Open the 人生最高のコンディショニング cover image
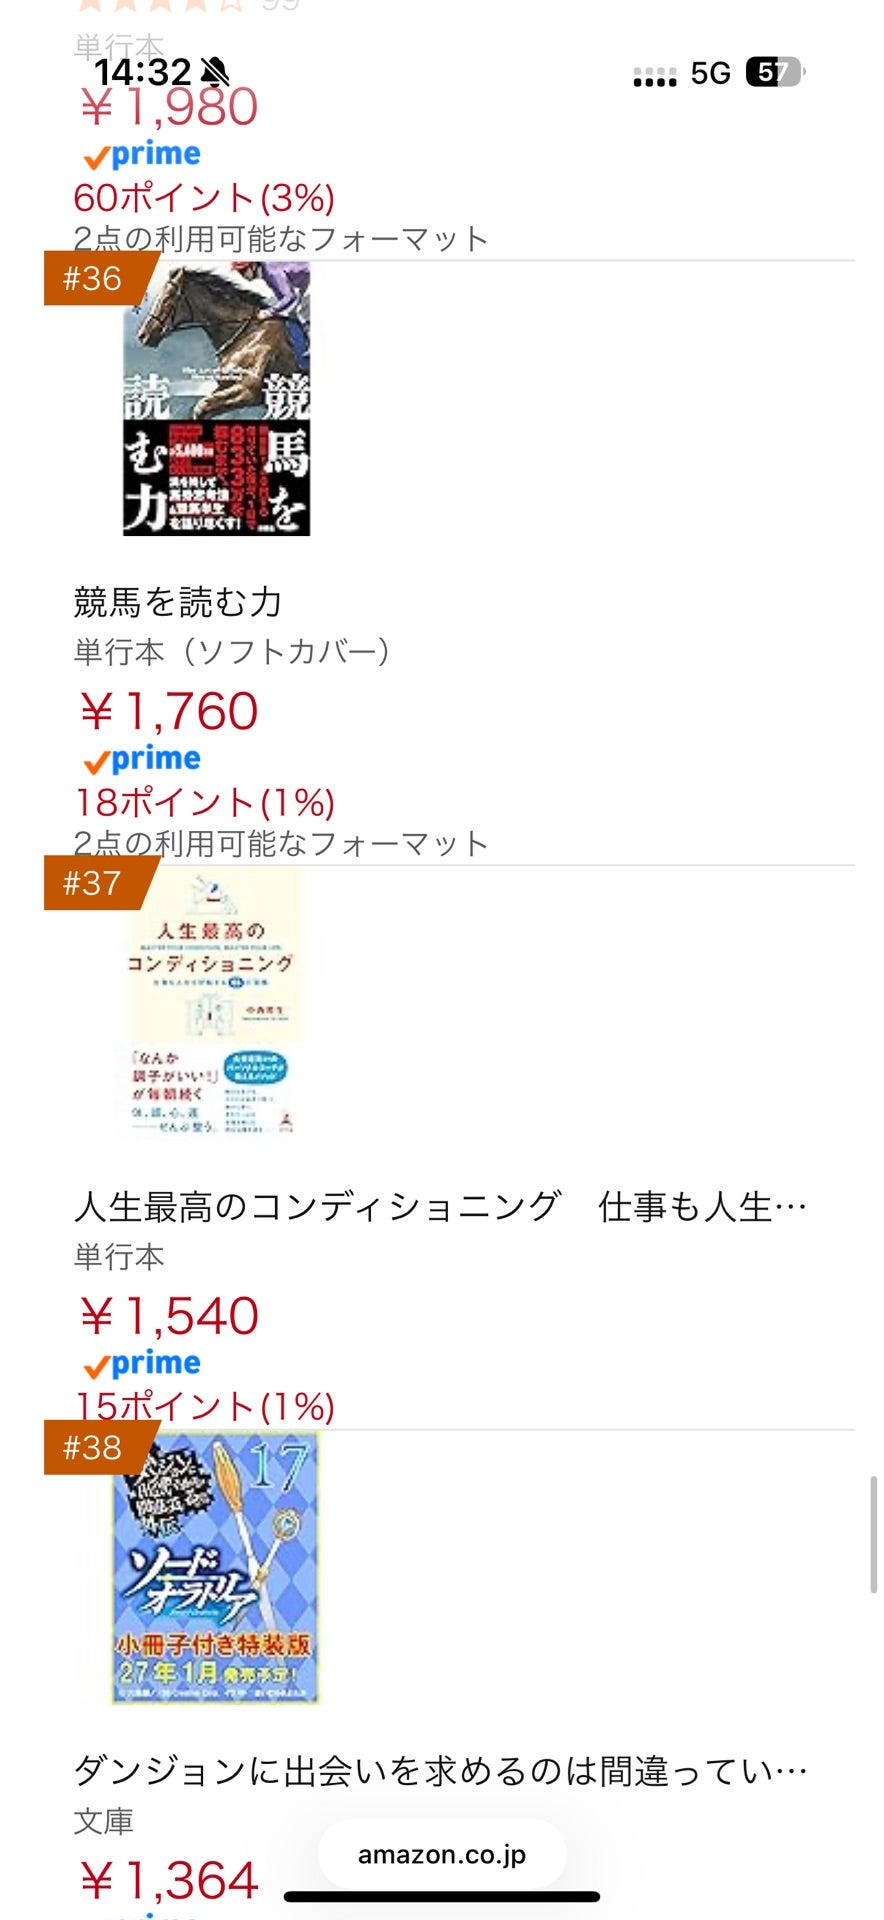Image resolution: width=884 pixels, height=1920 pixels. [x=214, y=1004]
